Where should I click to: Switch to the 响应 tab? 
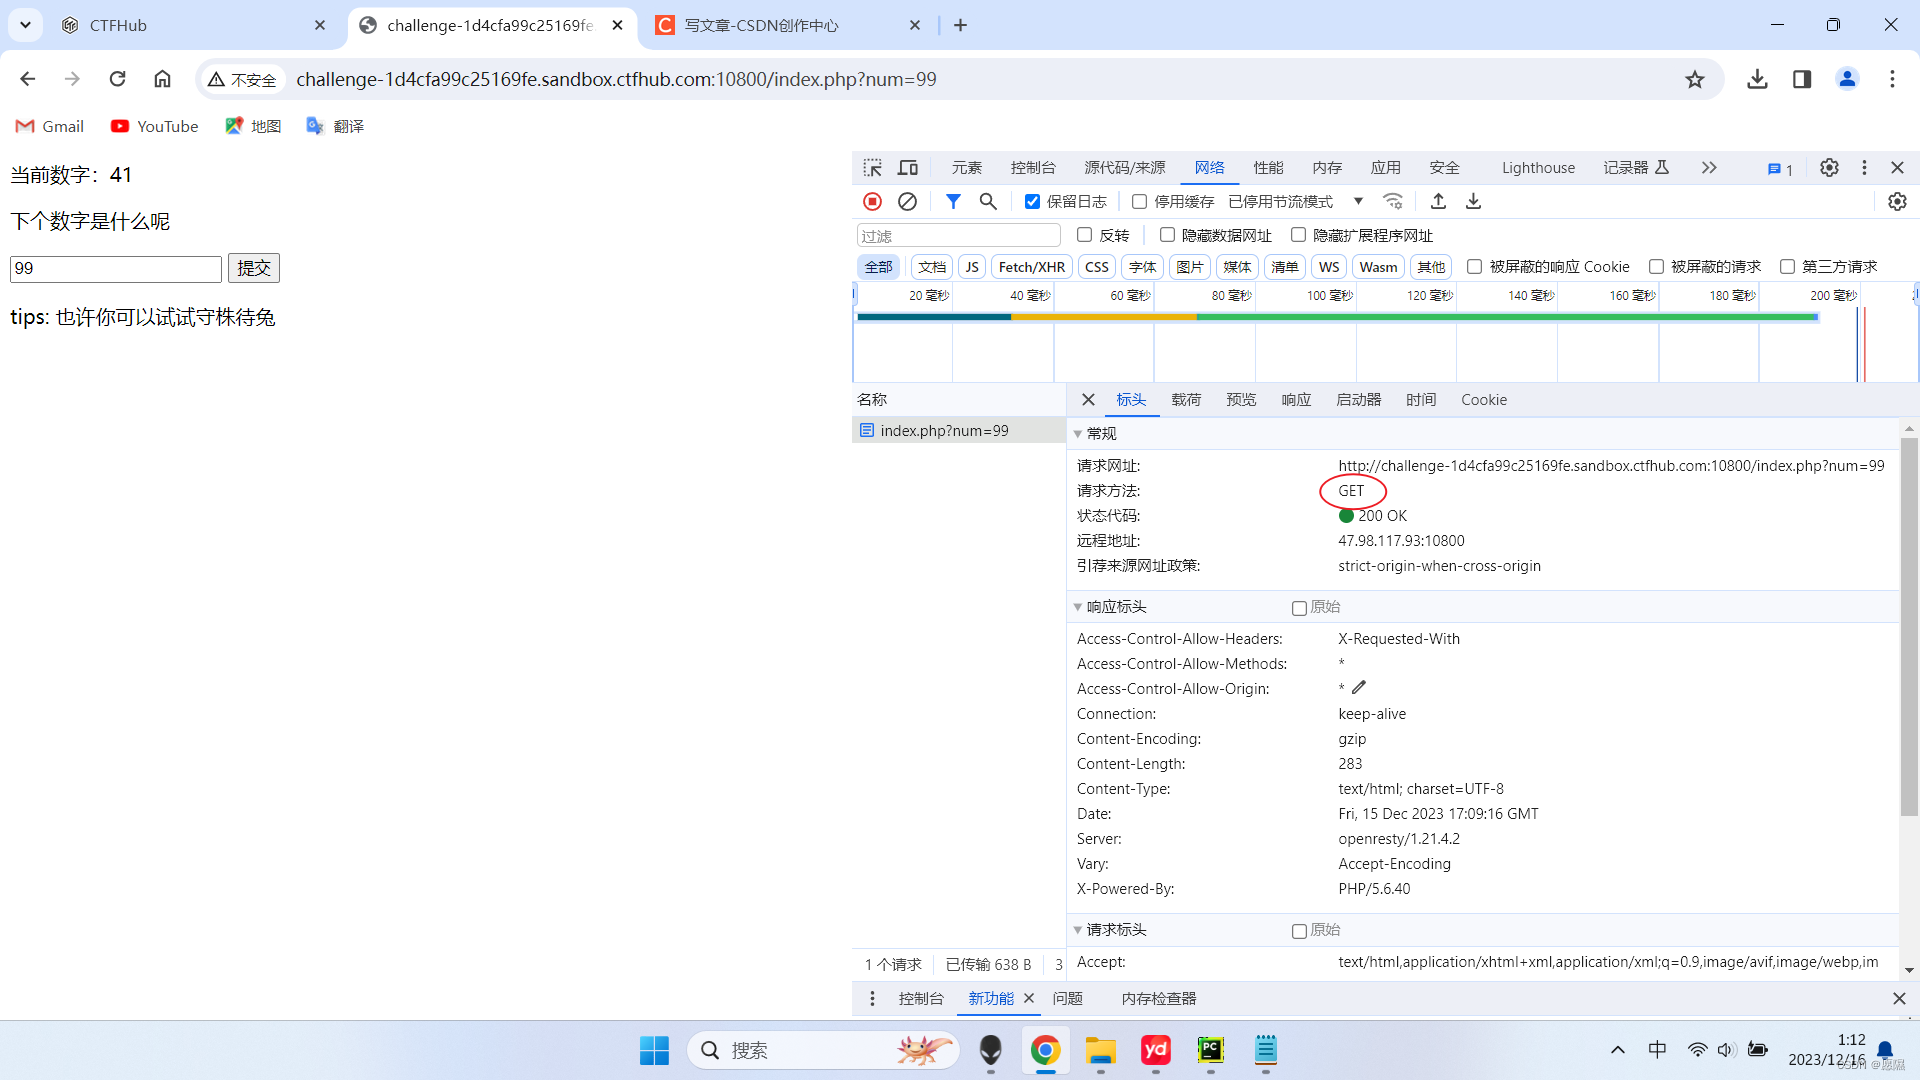tap(1295, 399)
